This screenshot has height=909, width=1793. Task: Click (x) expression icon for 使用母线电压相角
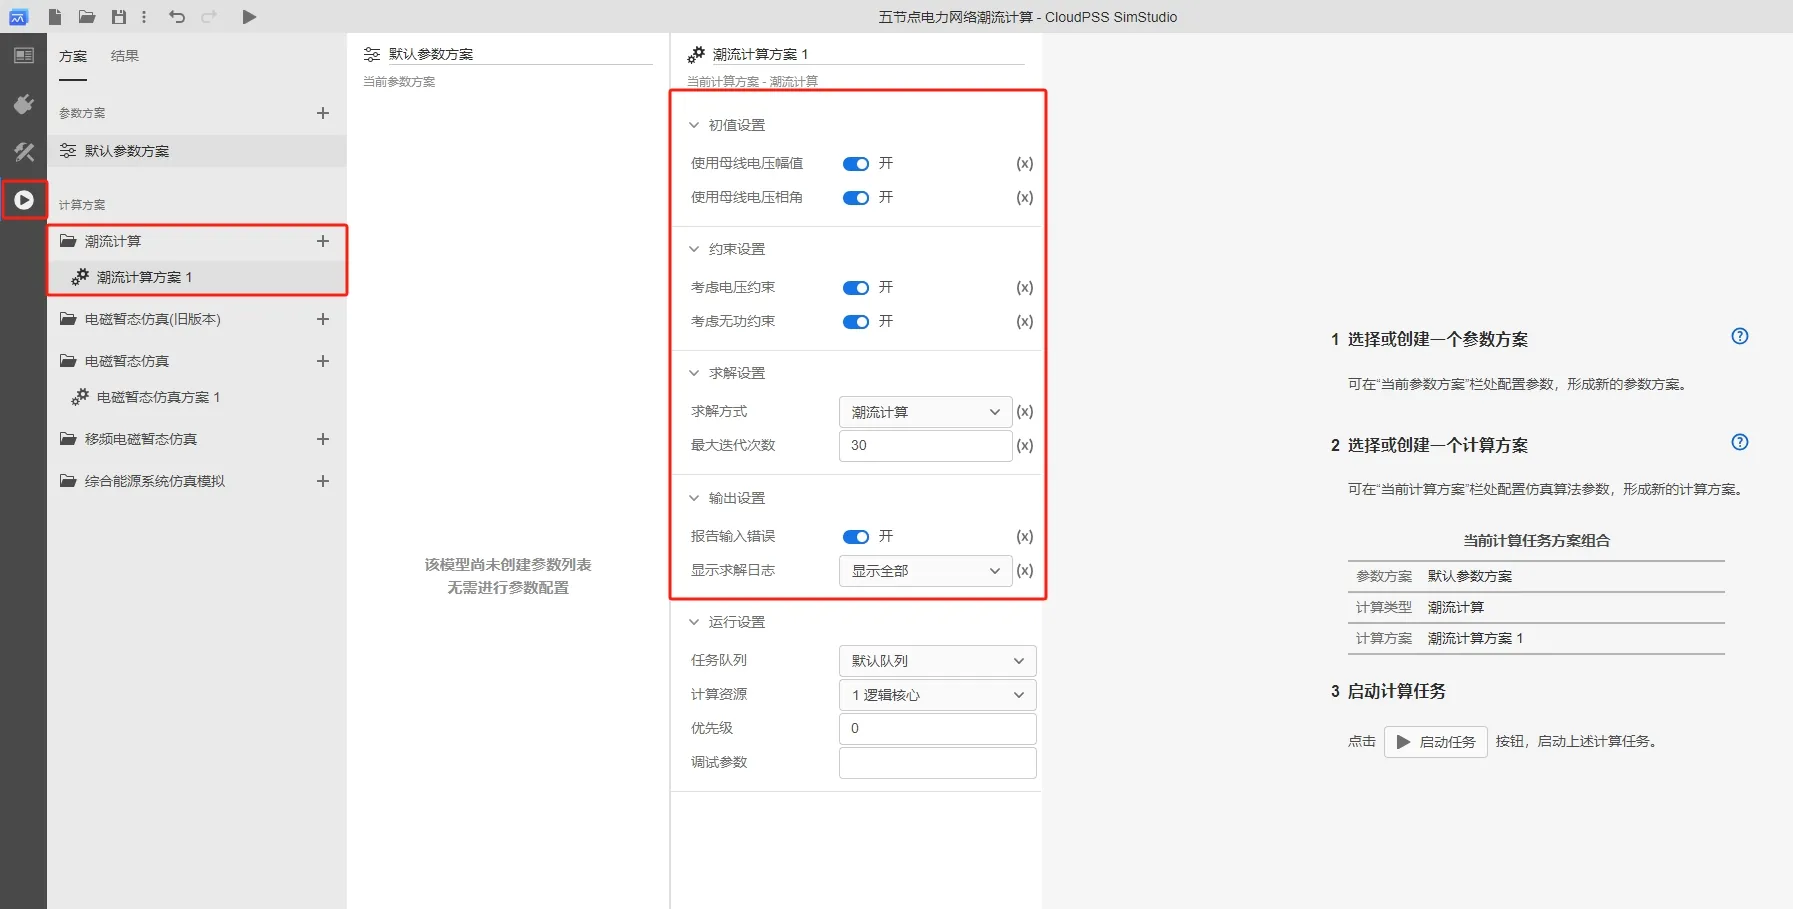tap(1025, 197)
